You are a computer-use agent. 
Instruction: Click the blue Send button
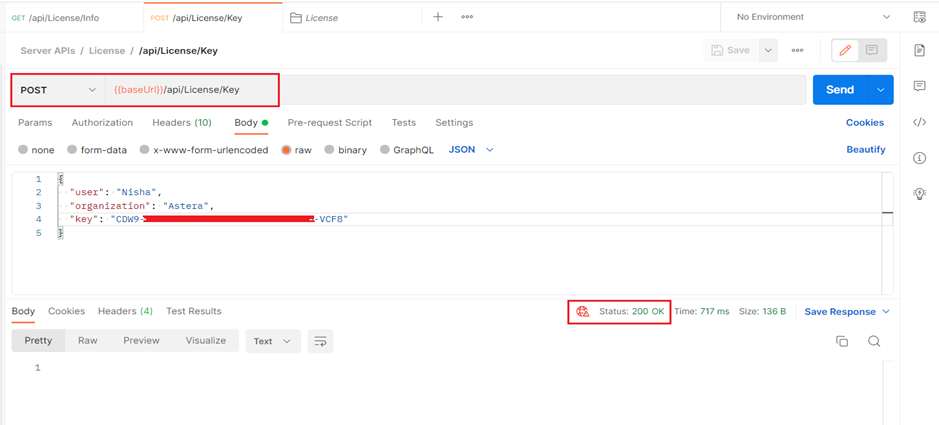pyautogui.click(x=840, y=90)
